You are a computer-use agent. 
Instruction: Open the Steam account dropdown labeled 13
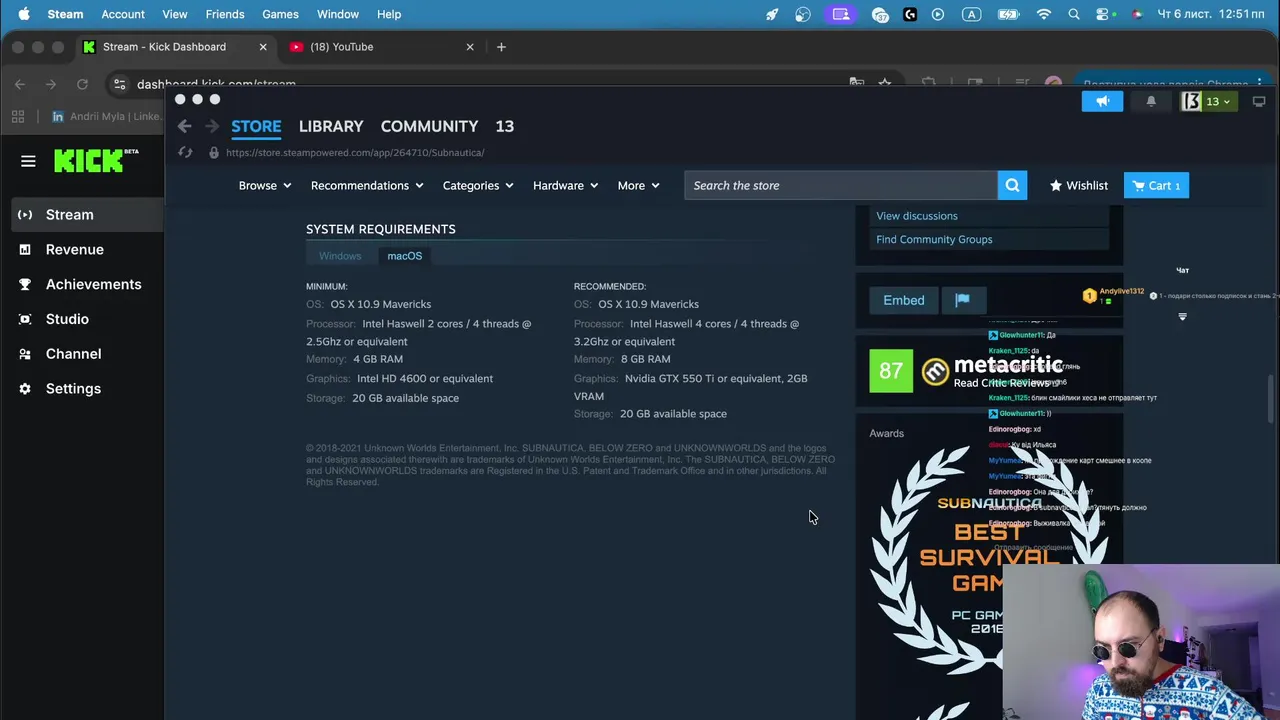pos(1208,101)
